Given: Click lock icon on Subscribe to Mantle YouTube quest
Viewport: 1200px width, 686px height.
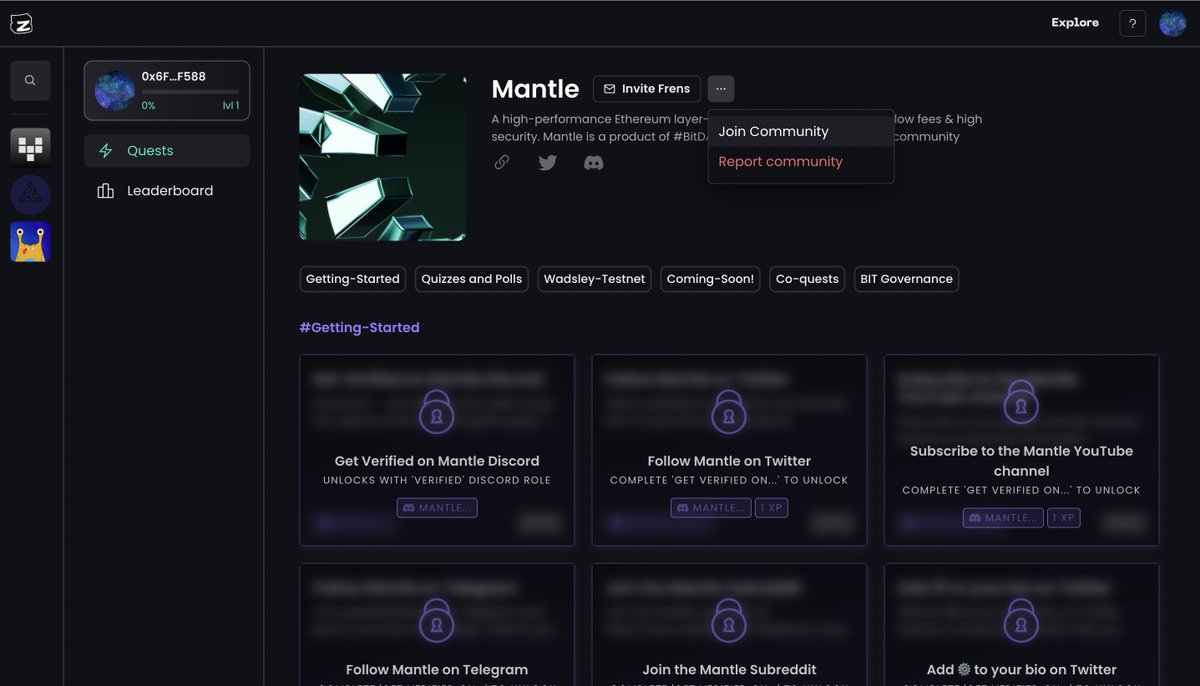Looking at the screenshot, I should [1021, 400].
